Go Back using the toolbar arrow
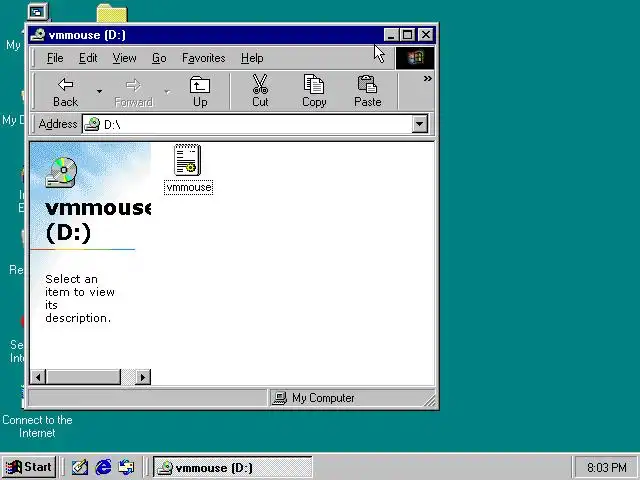 click(65, 92)
